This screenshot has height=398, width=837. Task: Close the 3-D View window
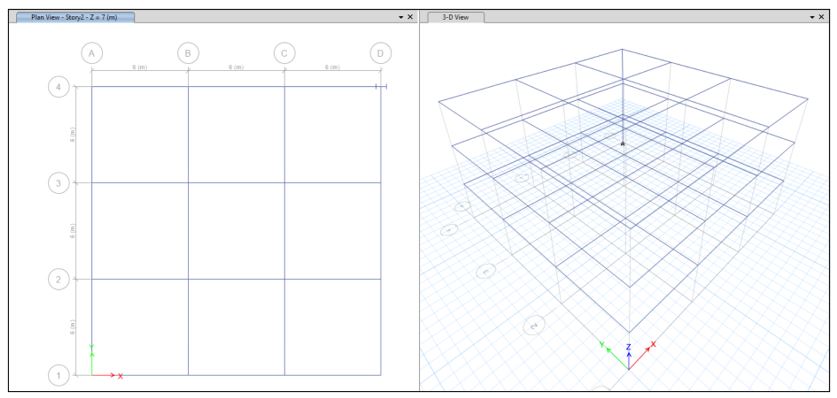tap(822, 17)
